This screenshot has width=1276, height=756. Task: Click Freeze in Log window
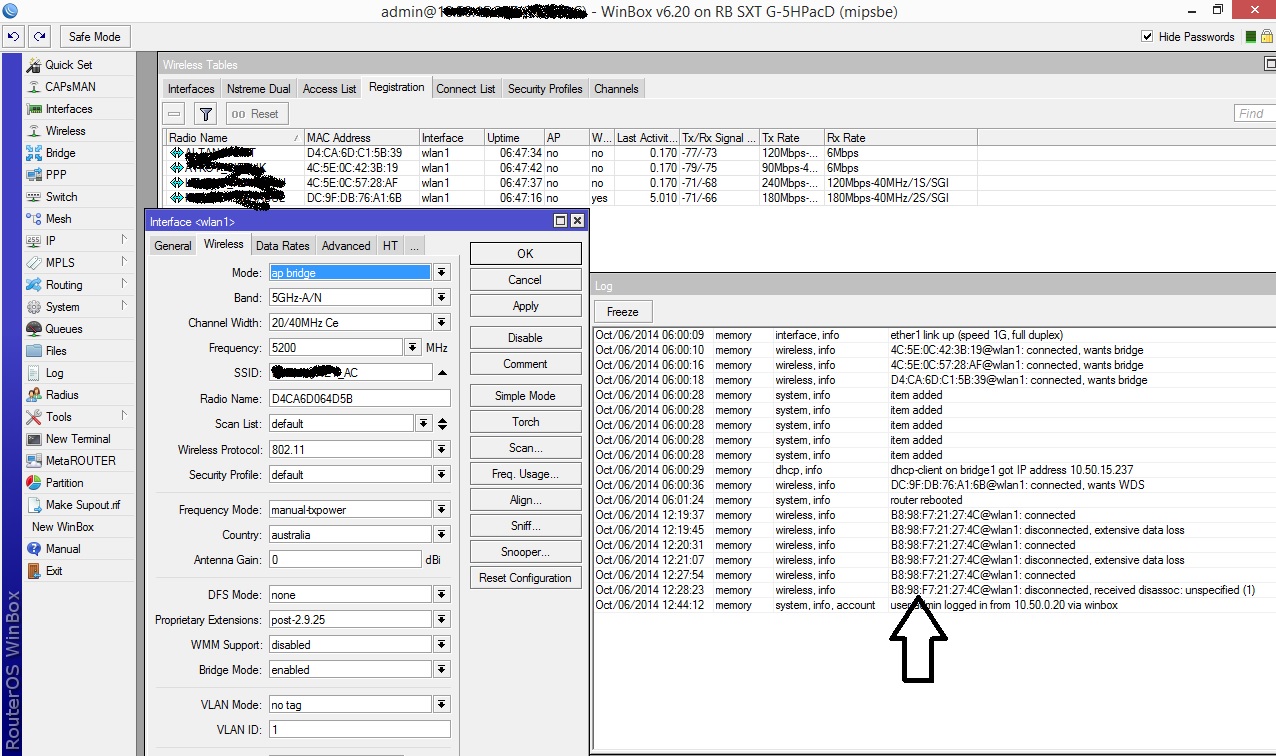point(622,311)
